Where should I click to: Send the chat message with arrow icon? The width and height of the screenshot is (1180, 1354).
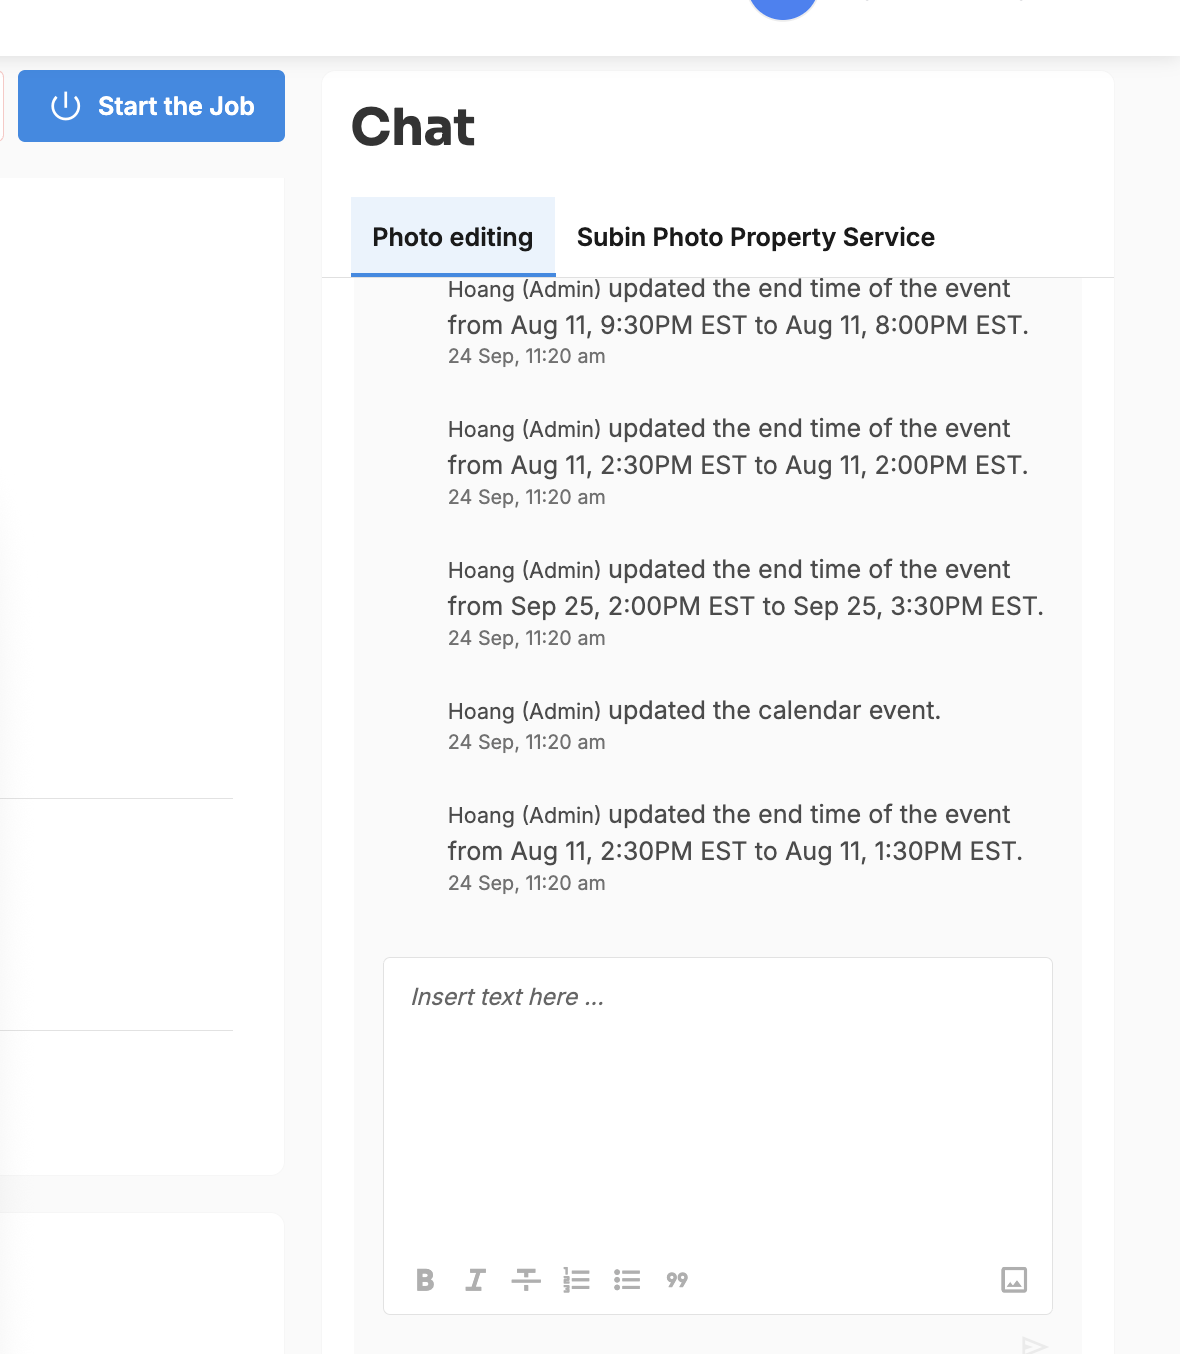1034,1345
